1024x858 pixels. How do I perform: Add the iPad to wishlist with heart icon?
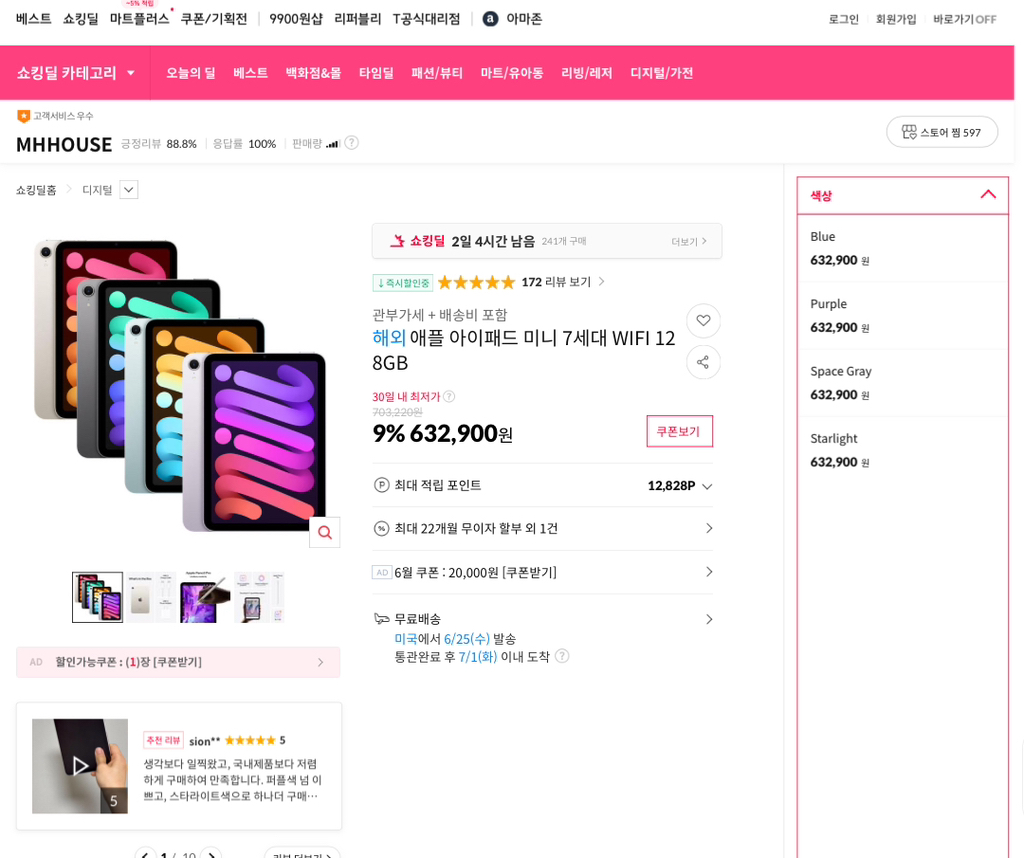click(703, 320)
